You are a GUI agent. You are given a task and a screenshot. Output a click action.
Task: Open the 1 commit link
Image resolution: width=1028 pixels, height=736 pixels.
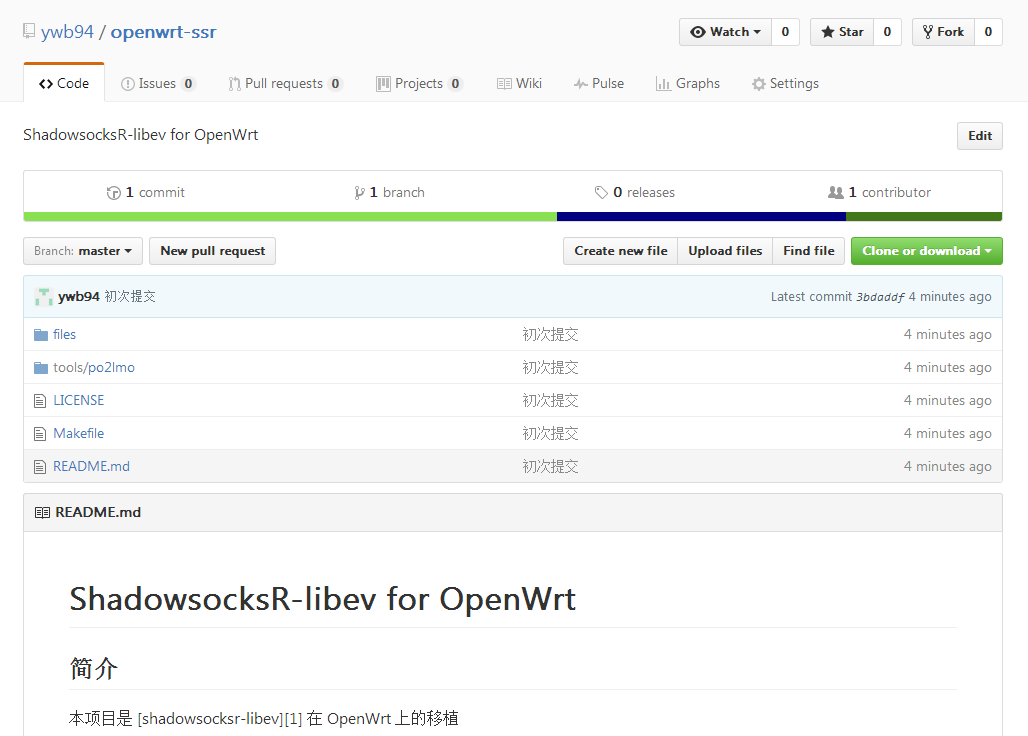coord(146,193)
